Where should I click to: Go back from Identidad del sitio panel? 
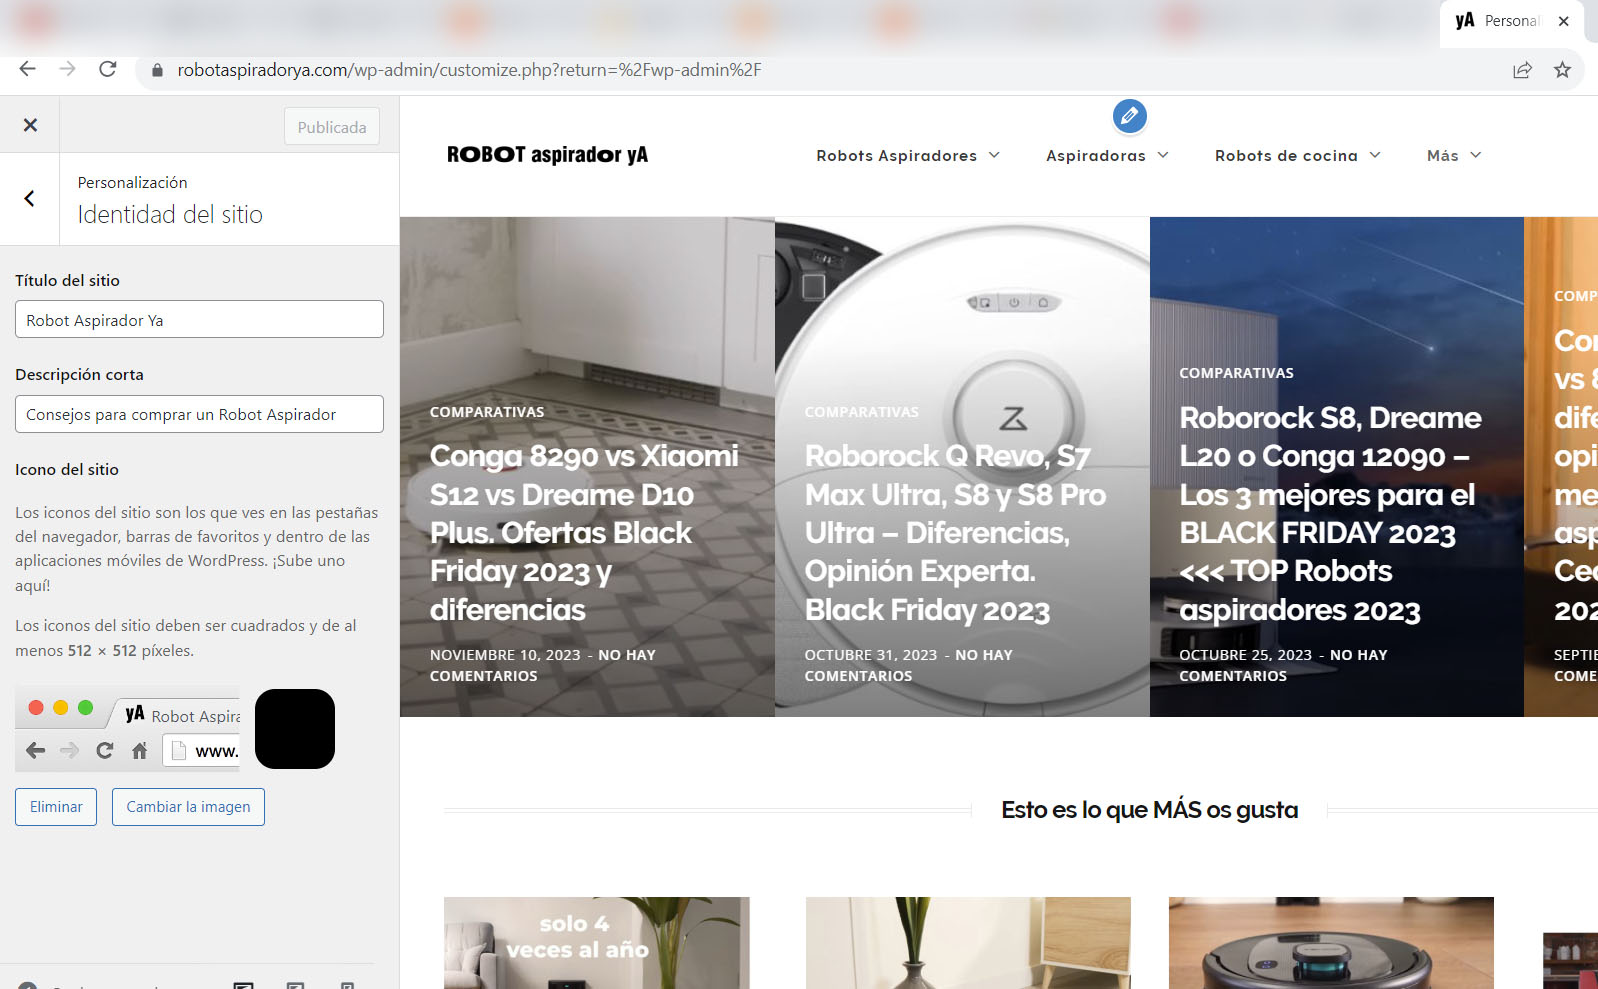(30, 198)
